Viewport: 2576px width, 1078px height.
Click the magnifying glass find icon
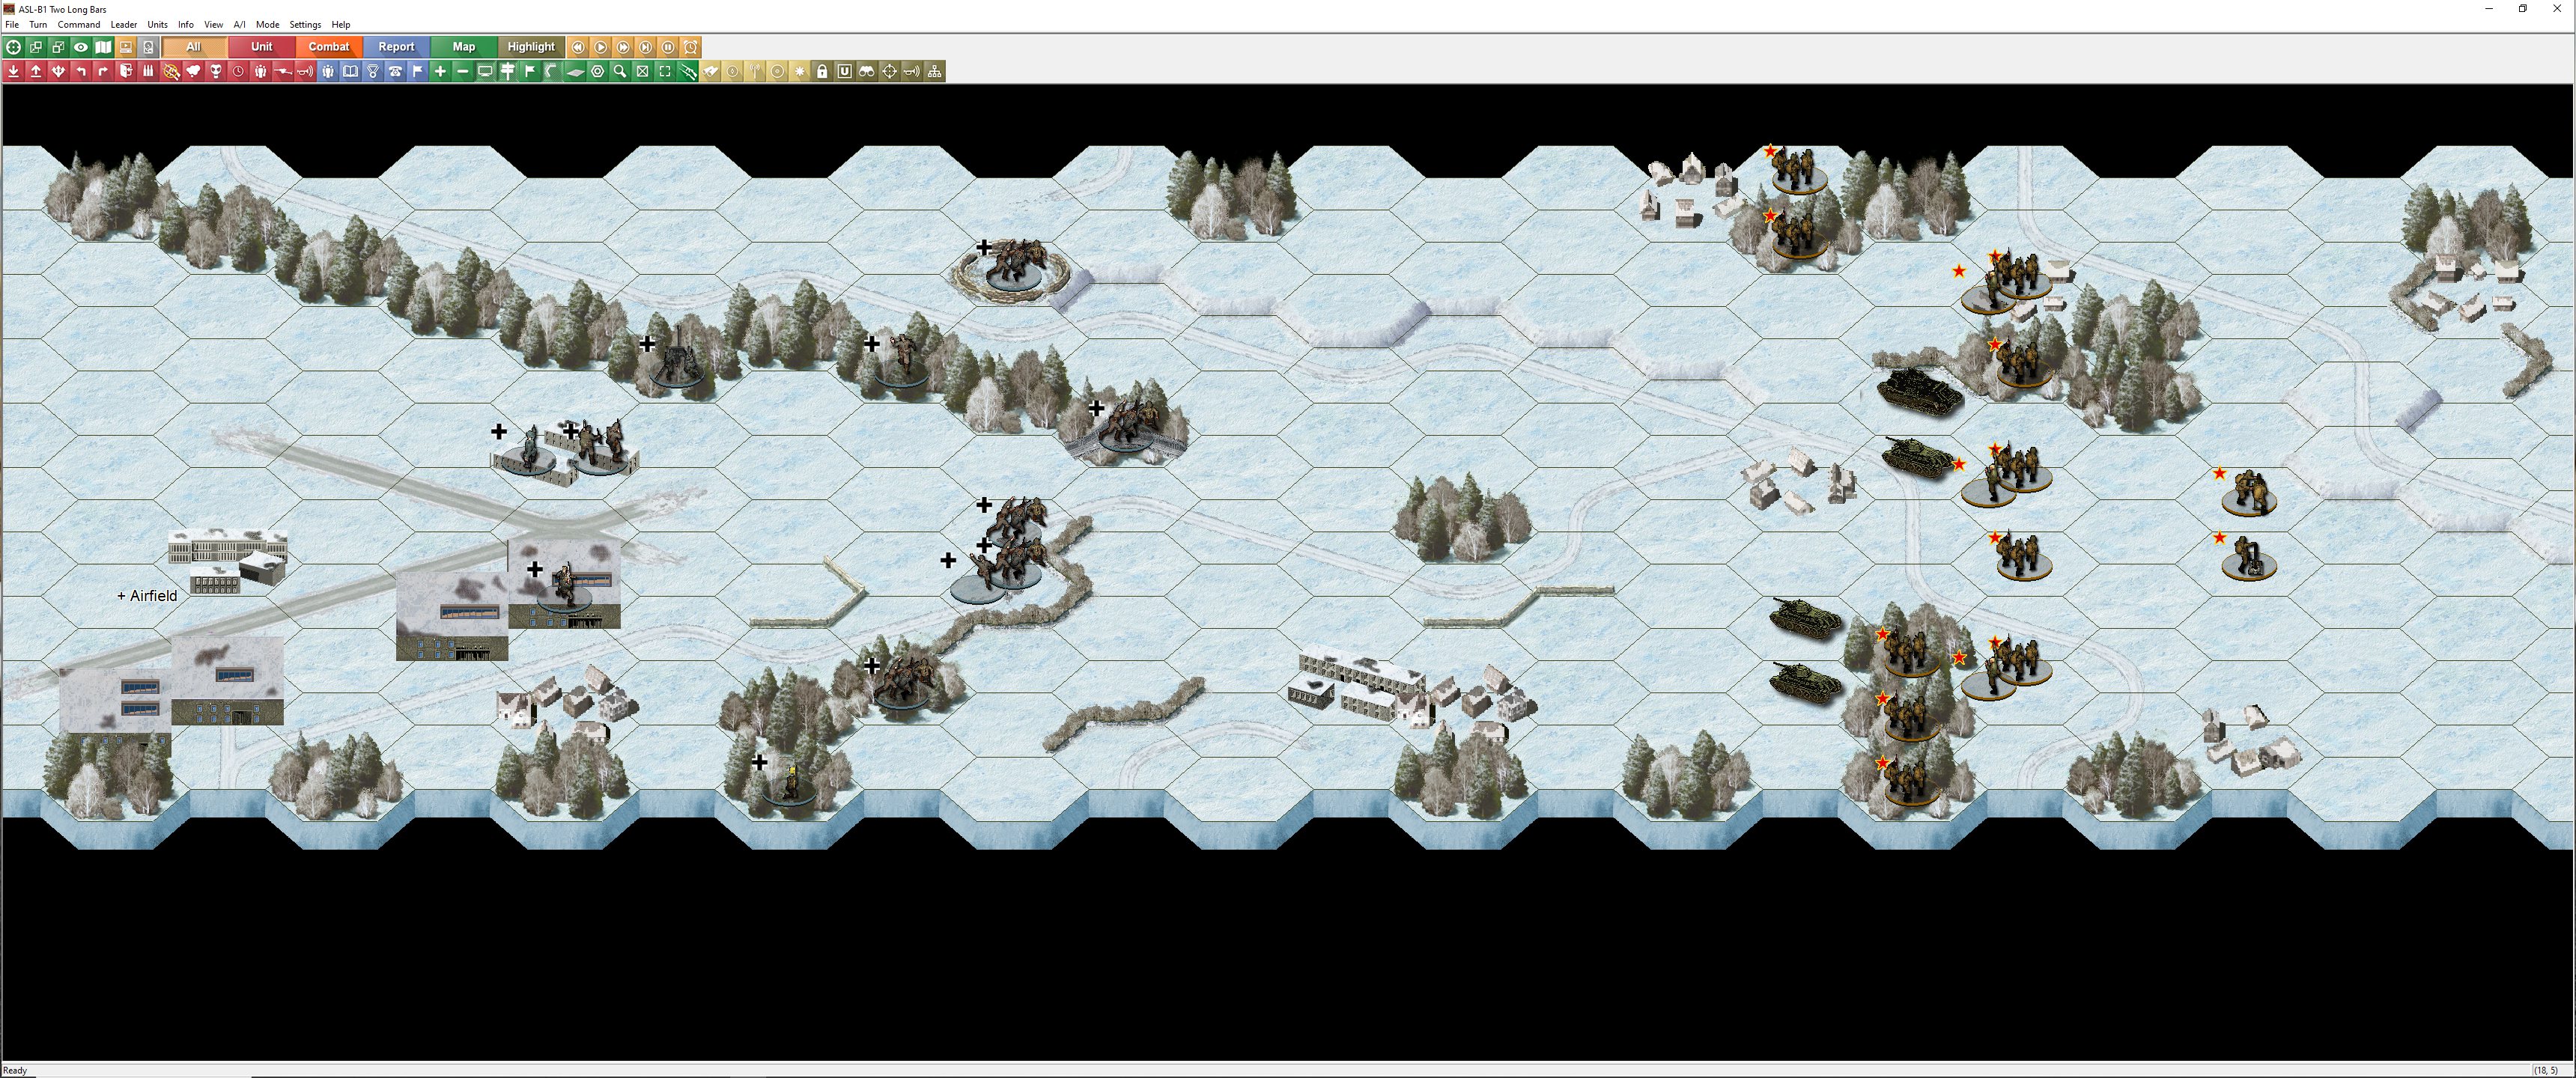(620, 71)
